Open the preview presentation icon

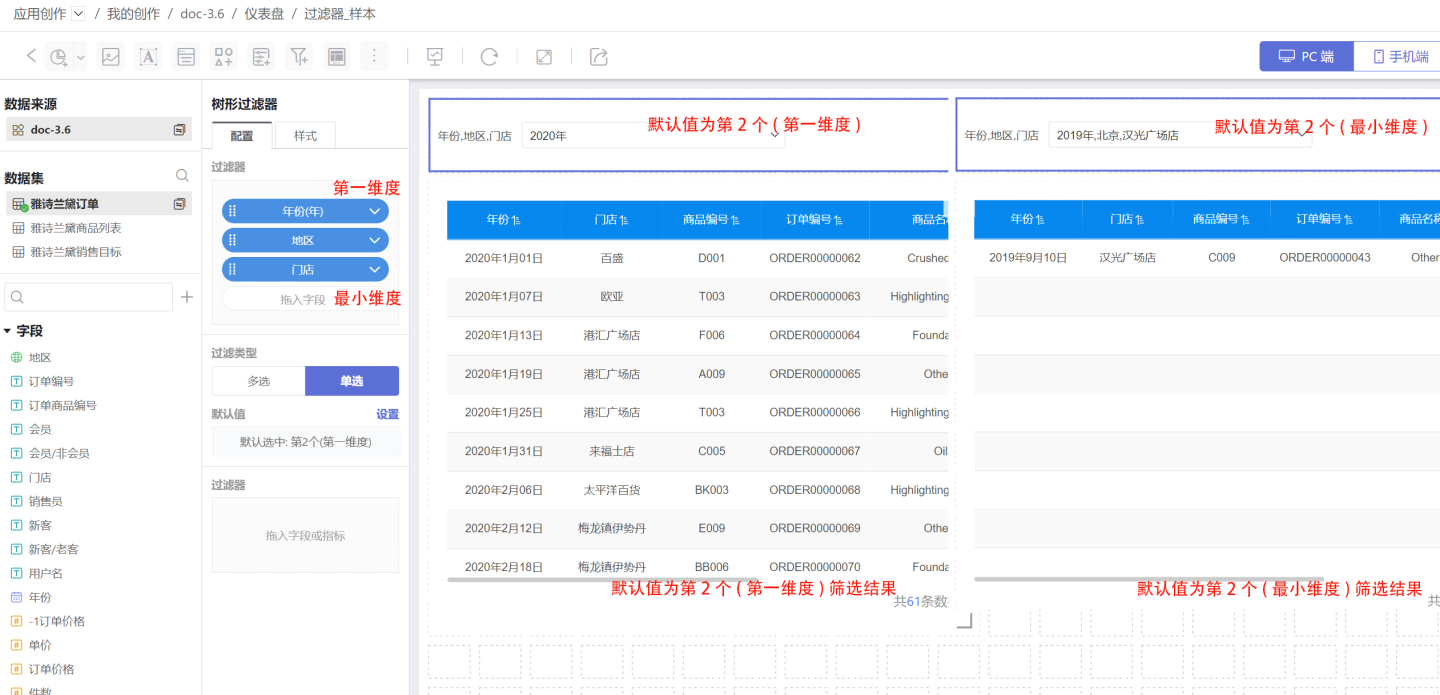click(435, 57)
